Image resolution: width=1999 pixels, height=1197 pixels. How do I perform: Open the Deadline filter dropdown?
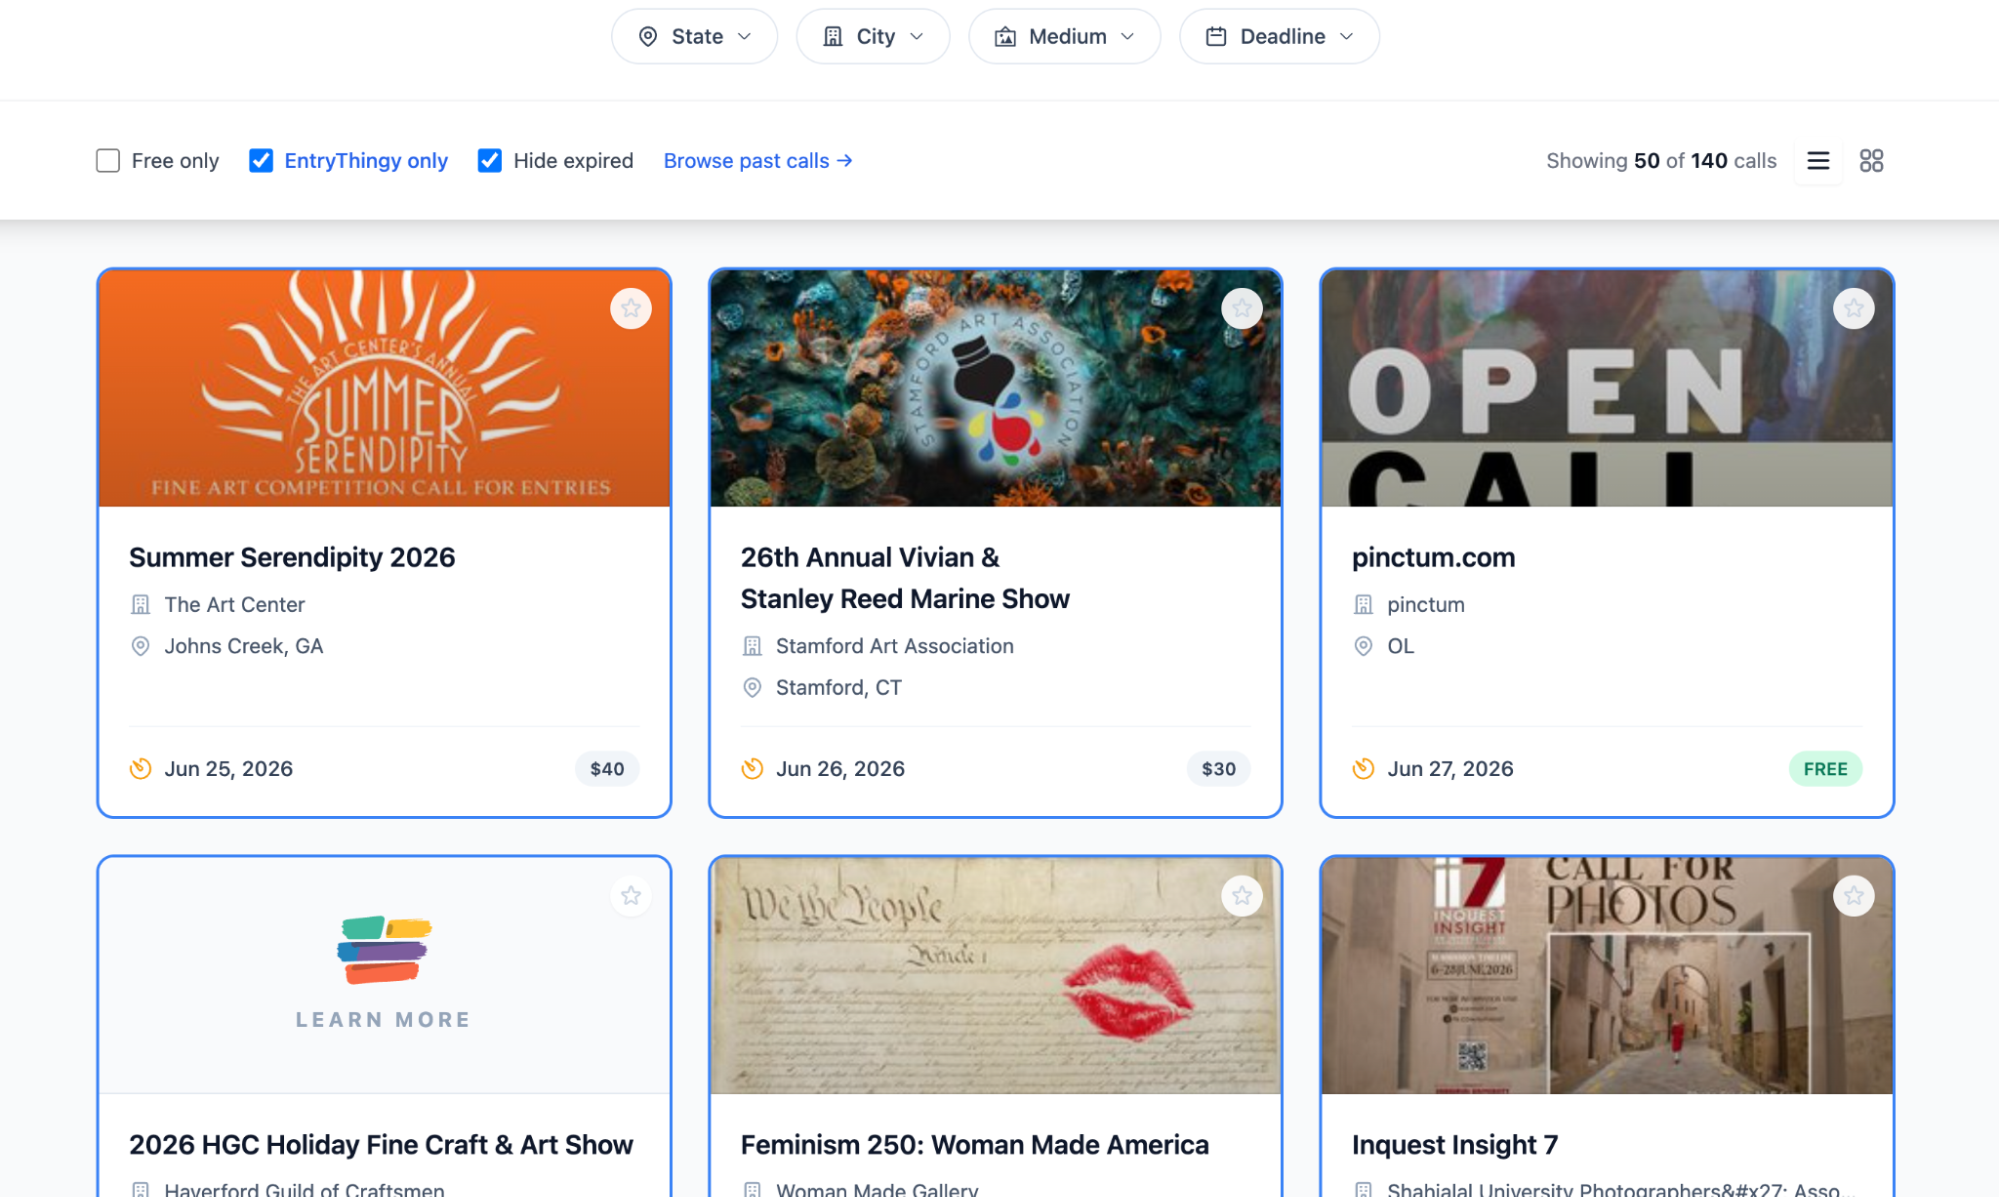(x=1279, y=37)
